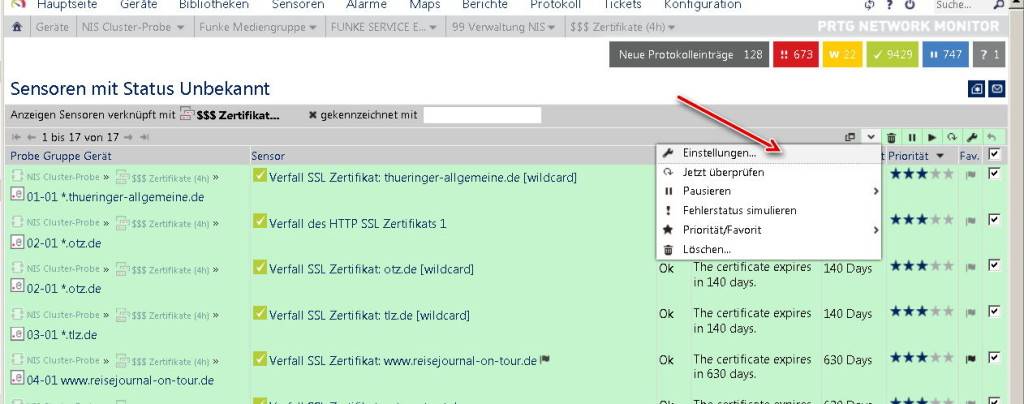The image size is (1024, 404).
Task: Uncheck the 'Verfall des HTTP SSL Zertifikats 1' checkbox
Action: point(994,219)
